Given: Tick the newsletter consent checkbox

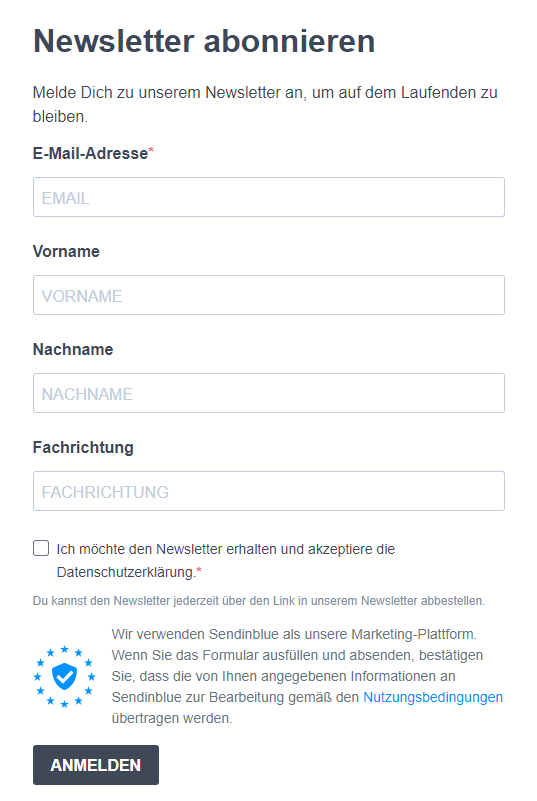Looking at the screenshot, I should click(41, 548).
